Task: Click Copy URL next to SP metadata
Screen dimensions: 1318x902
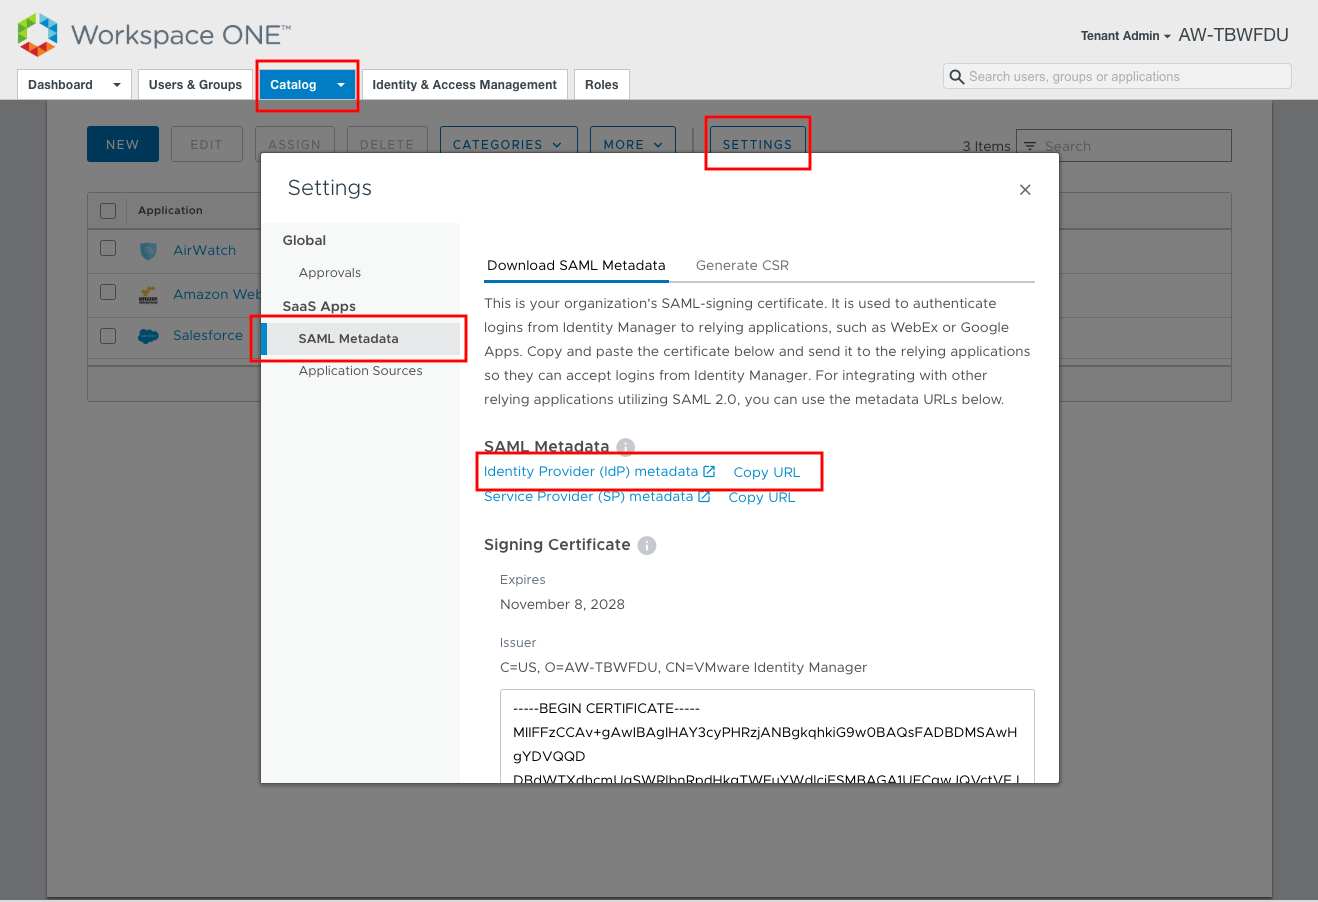Action: coord(762,498)
